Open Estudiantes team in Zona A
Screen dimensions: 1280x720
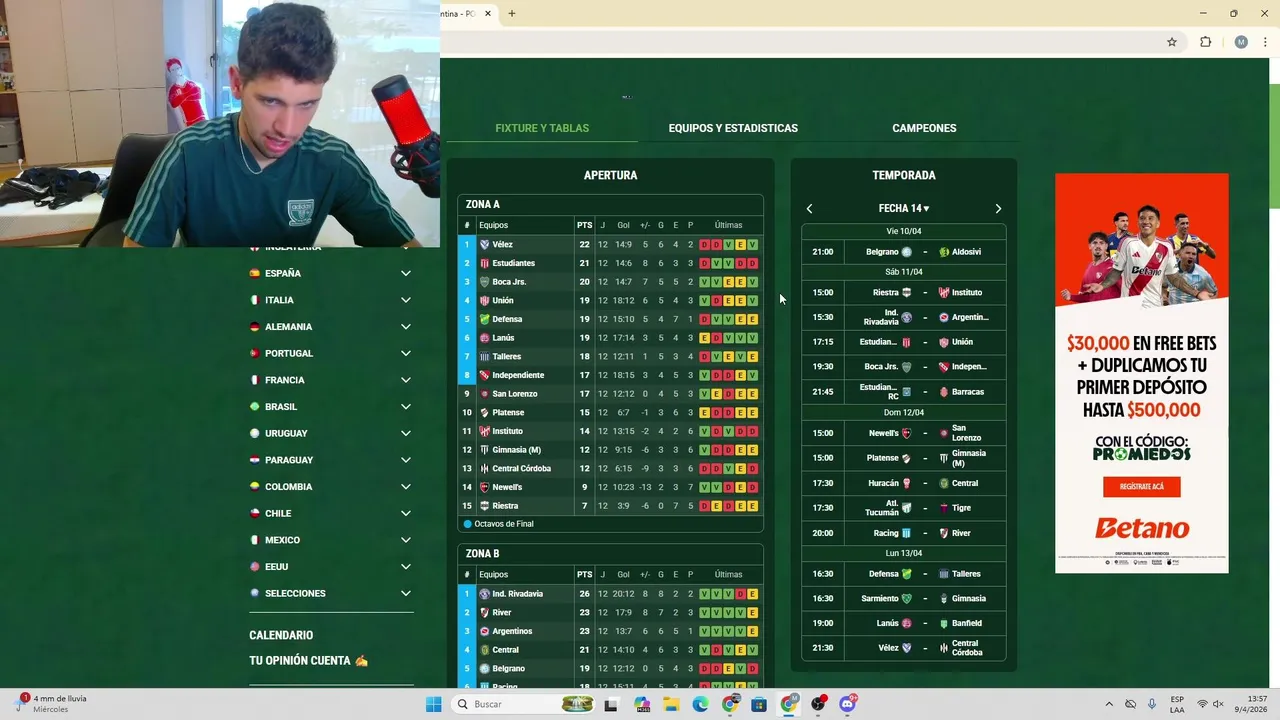[x=513, y=263]
